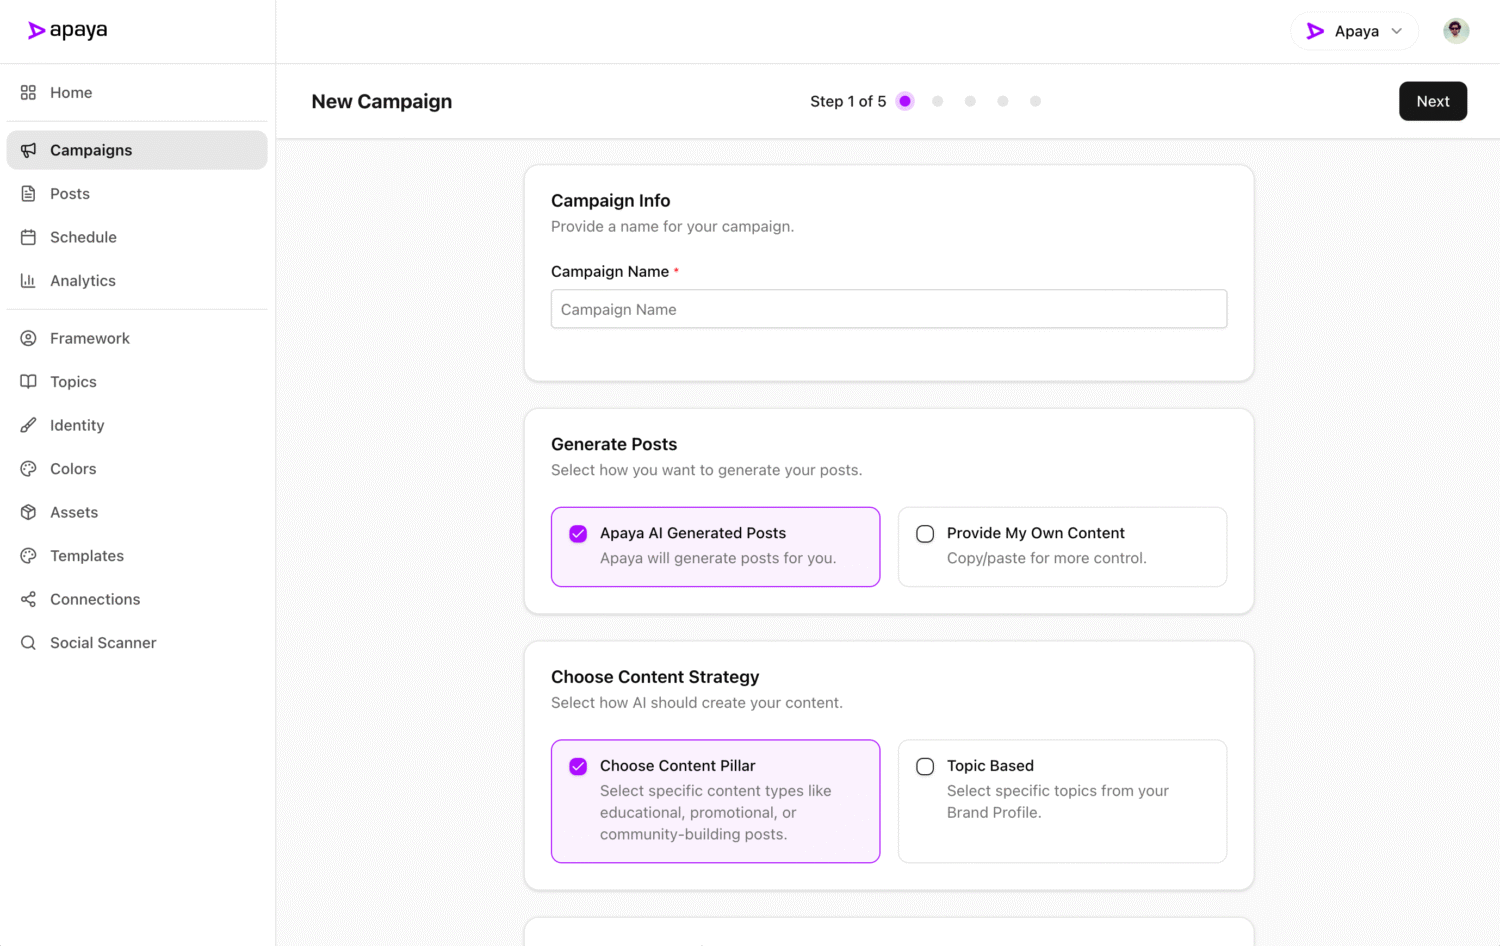This screenshot has height=946, width=1500.
Task: Open Schedule via its calendar icon
Action: click(28, 237)
